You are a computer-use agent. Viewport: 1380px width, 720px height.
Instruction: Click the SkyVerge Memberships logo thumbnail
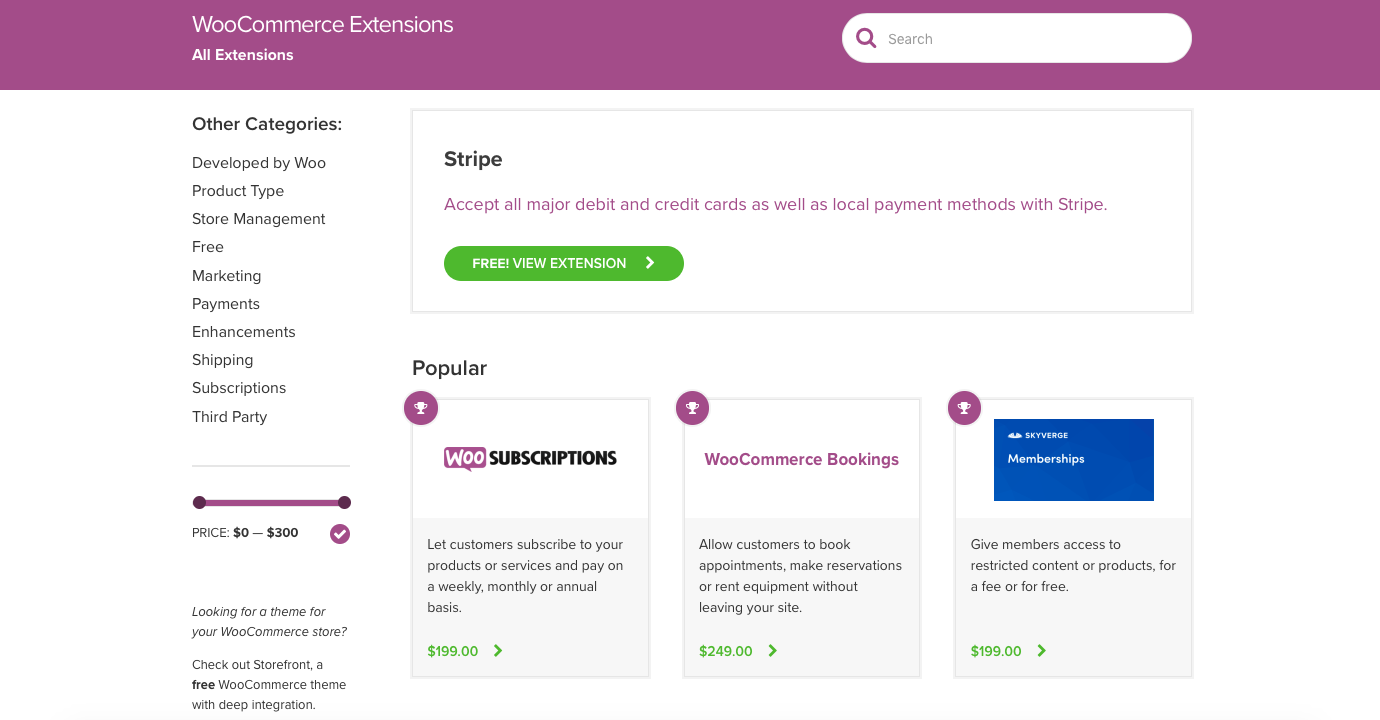[1073, 459]
